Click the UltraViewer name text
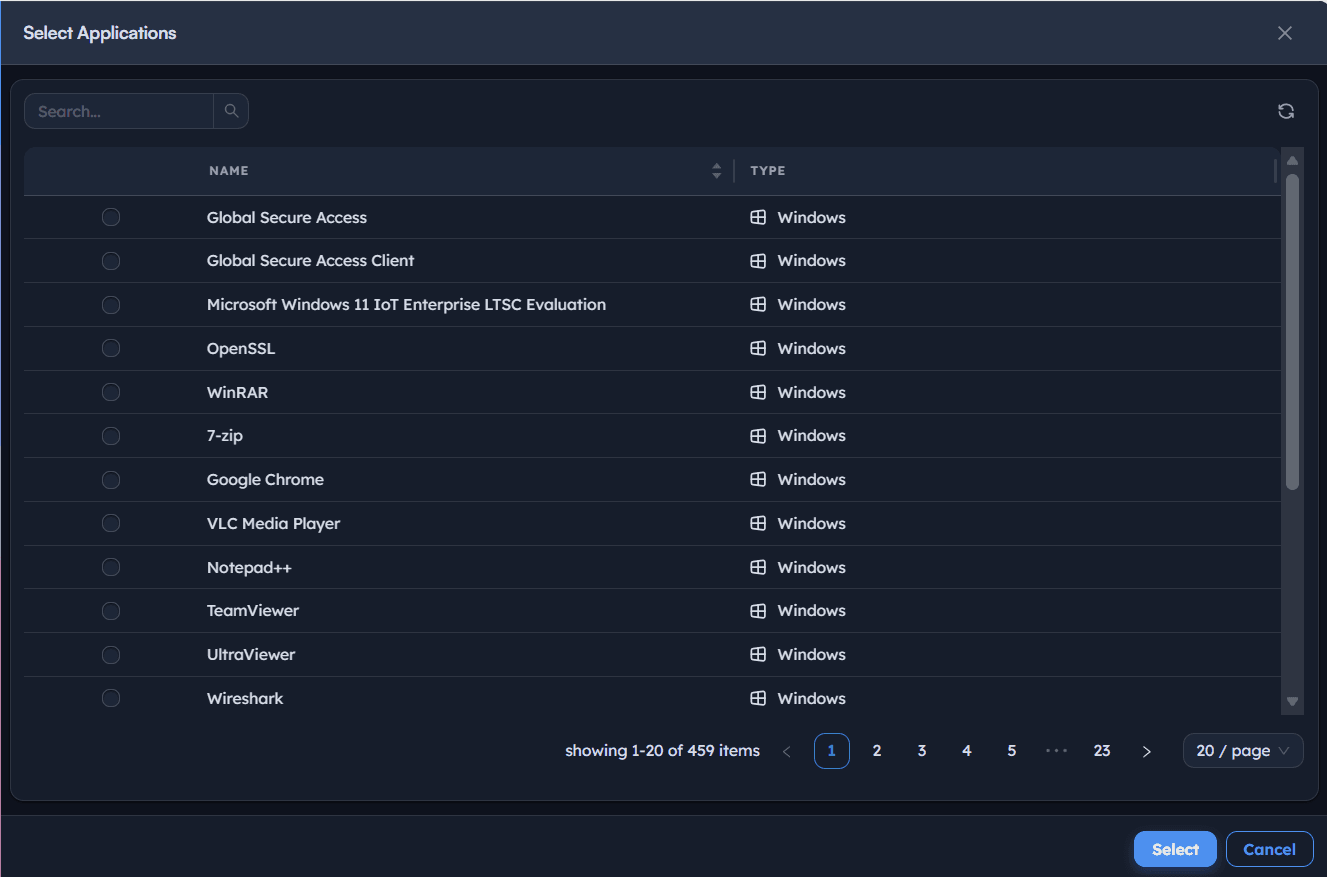This screenshot has height=877, width=1327. coord(251,655)
